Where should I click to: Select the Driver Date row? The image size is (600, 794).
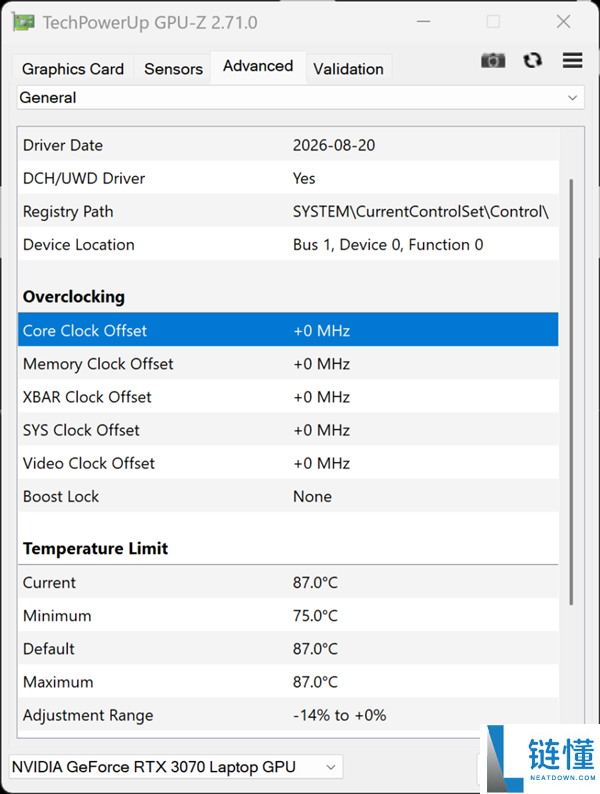288,145
